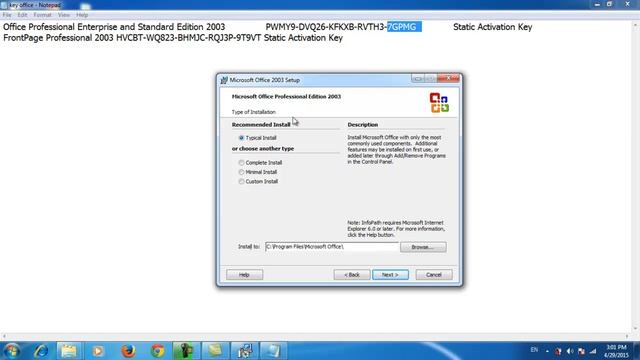This screenshot has height=360, width=640.
Task: Click the highlighted 7GPMG key segment
Action: coord(402,27)
